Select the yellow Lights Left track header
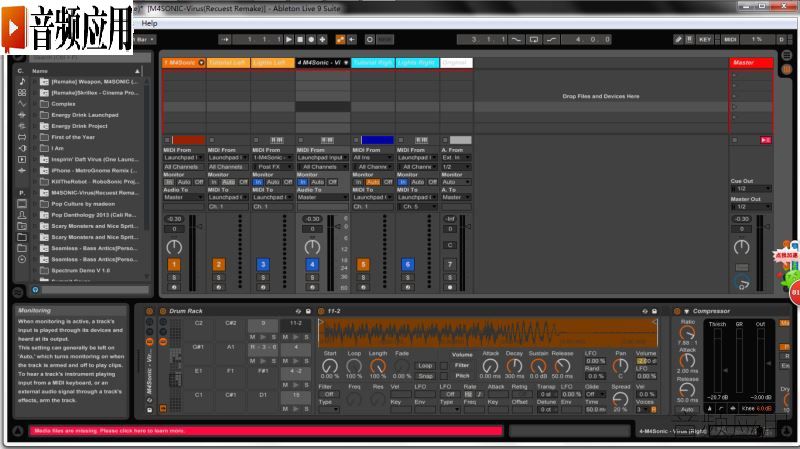800x449 pixels. tap(272, 62)
